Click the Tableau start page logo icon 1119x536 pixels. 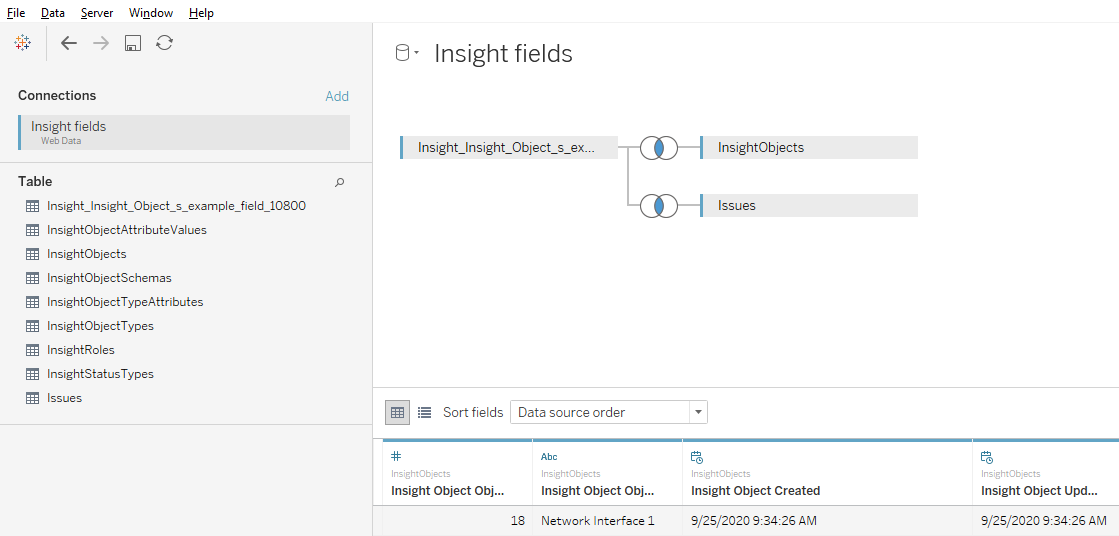coord(23,43)
